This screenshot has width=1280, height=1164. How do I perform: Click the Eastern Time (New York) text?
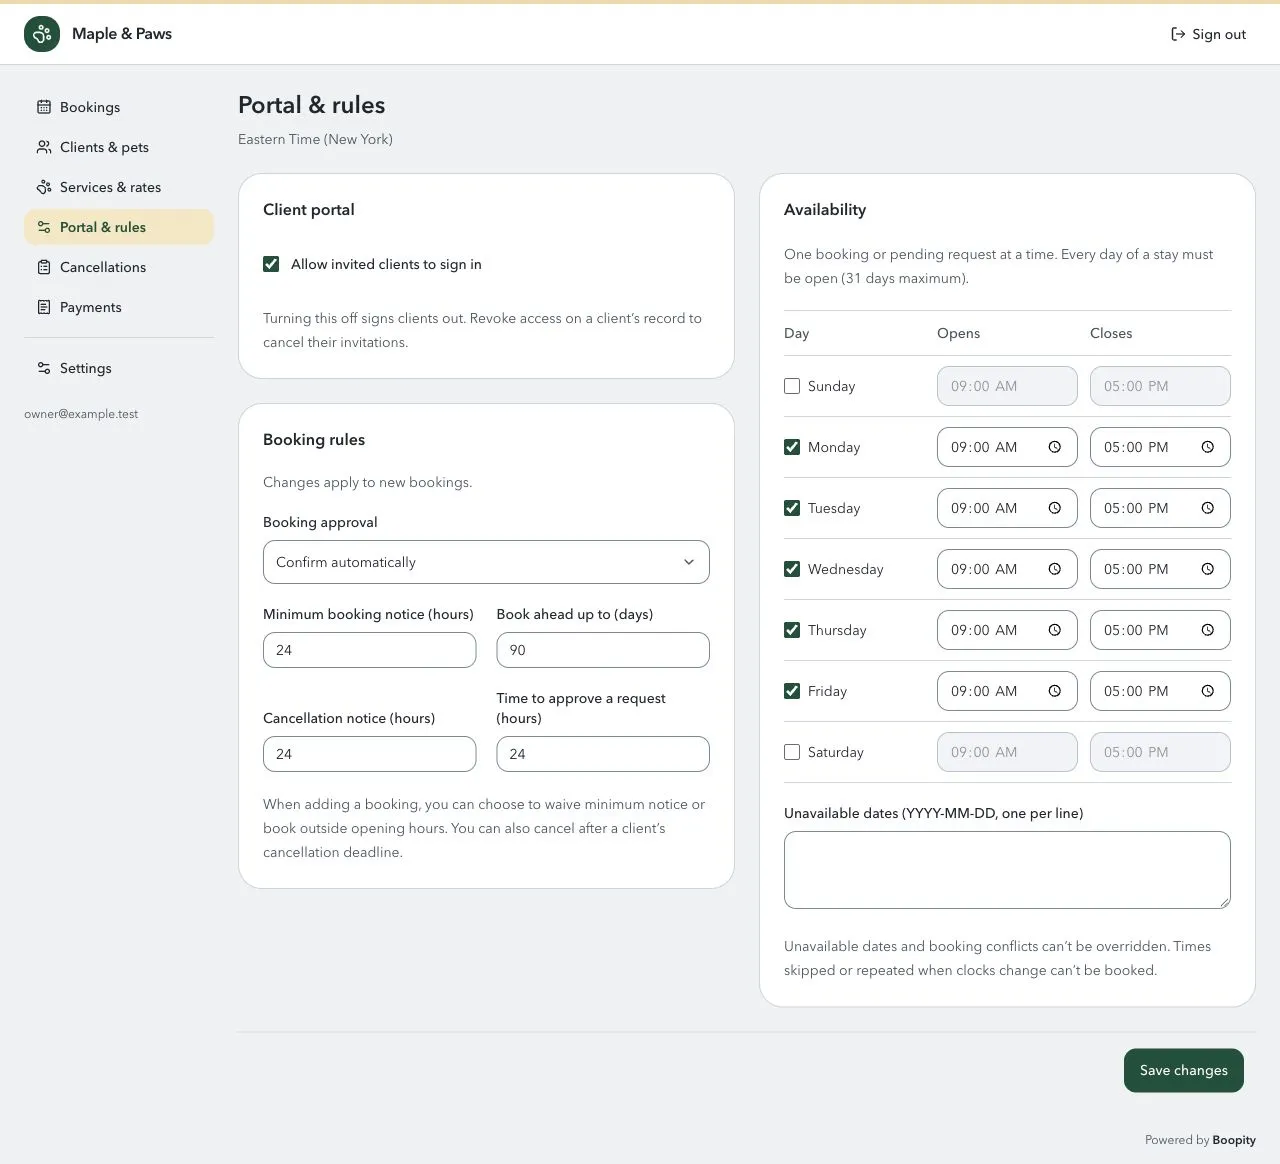tap(315, 139)
